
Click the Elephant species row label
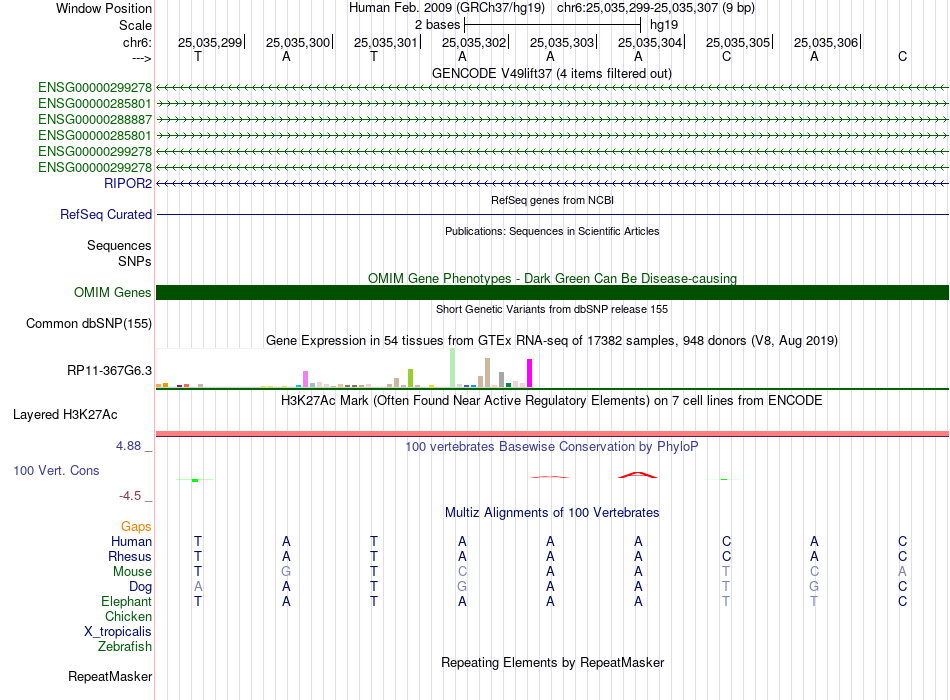tap(127, 602)
